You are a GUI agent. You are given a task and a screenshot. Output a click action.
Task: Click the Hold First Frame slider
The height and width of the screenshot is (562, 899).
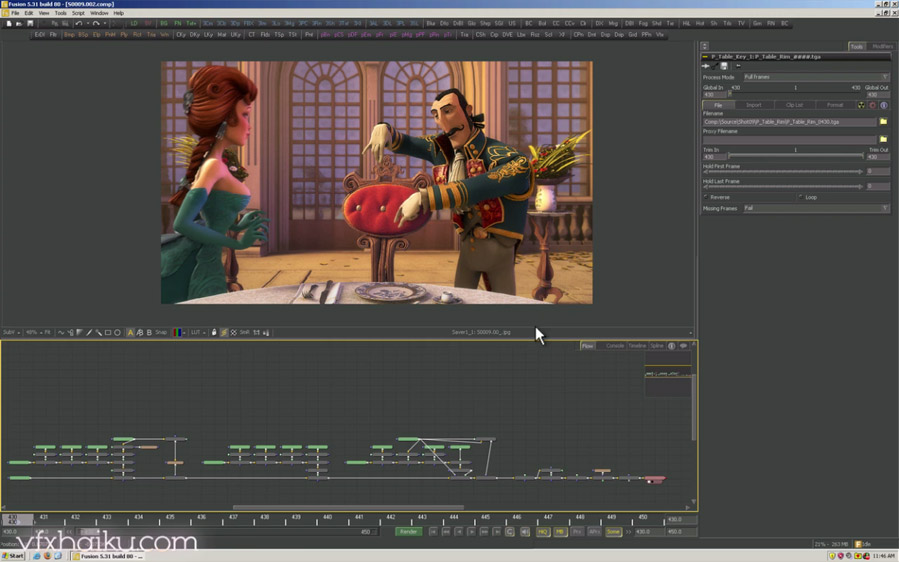click(x=783, y=171)
